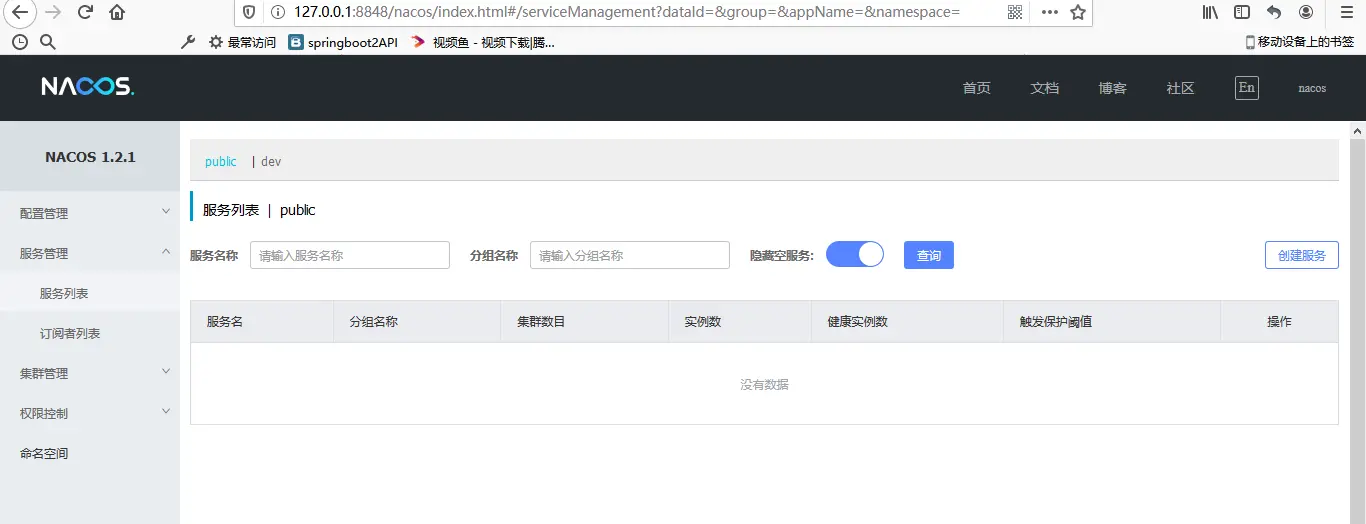Click the NACOS logo
The width and height of the screenshot is (1366, 524).
pos(87,87)
